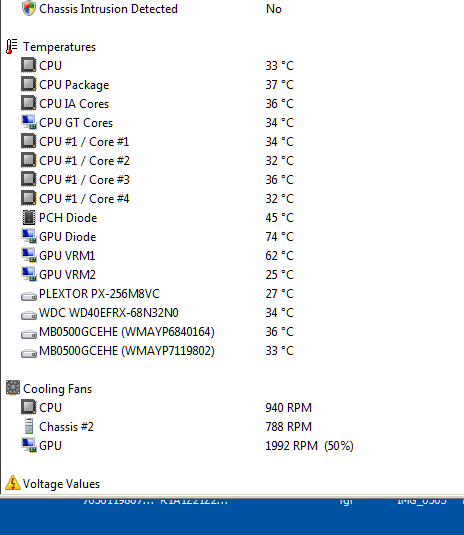Click the GPU VRM1 monitor icon

[29, 256]
